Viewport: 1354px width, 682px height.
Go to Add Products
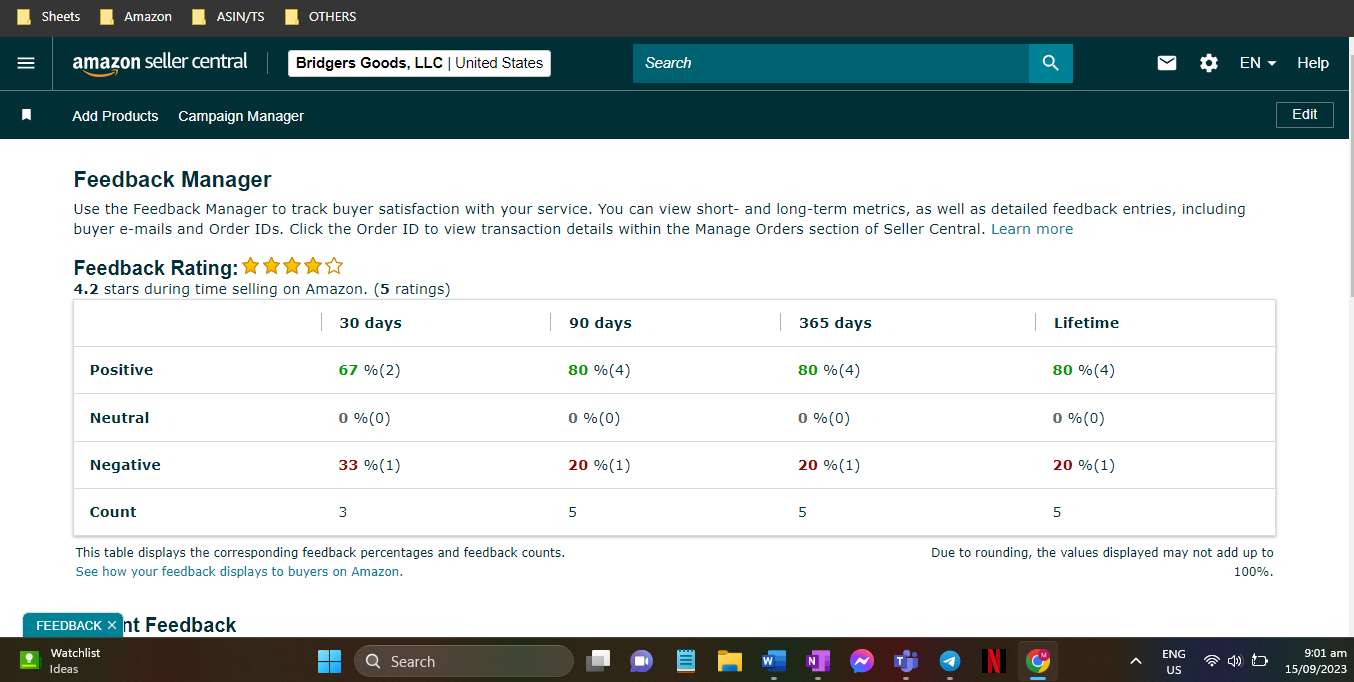(115, 116)
